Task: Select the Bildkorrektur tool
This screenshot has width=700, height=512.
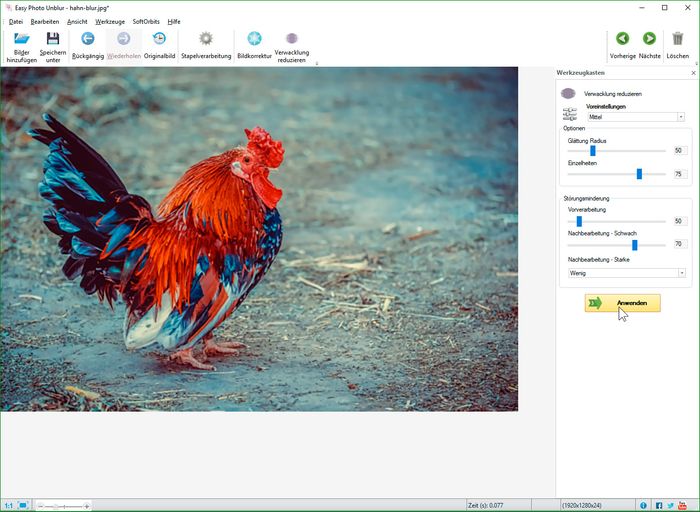Action: pyautogui.click(x=254, y=39)
